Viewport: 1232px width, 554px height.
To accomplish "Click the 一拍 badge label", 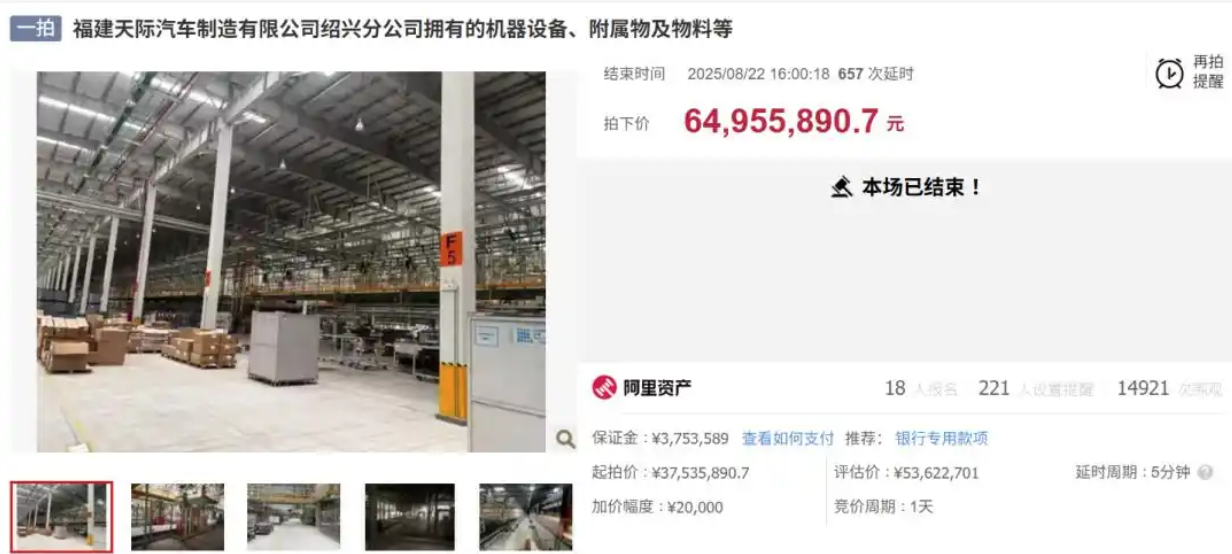I will (37, 28).
